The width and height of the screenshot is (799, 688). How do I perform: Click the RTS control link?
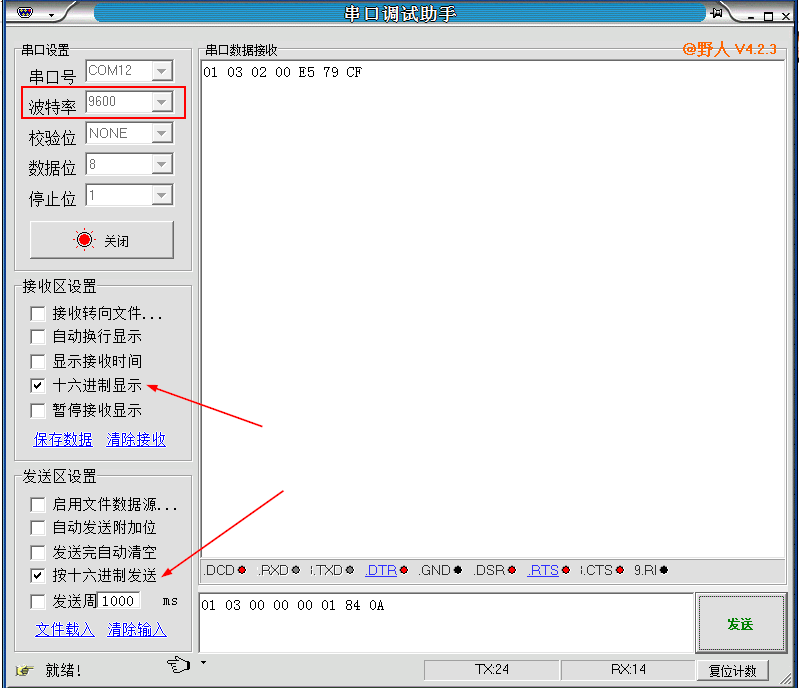(543, 570)
